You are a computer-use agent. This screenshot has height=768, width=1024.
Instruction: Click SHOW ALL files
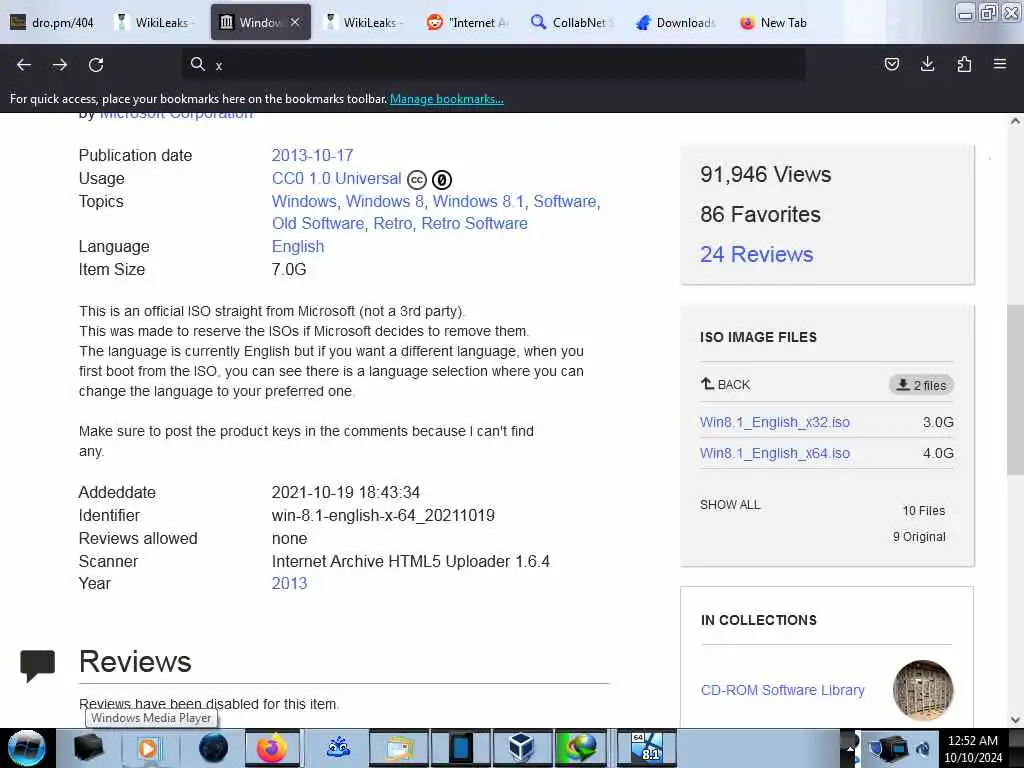tap(730, 505)
